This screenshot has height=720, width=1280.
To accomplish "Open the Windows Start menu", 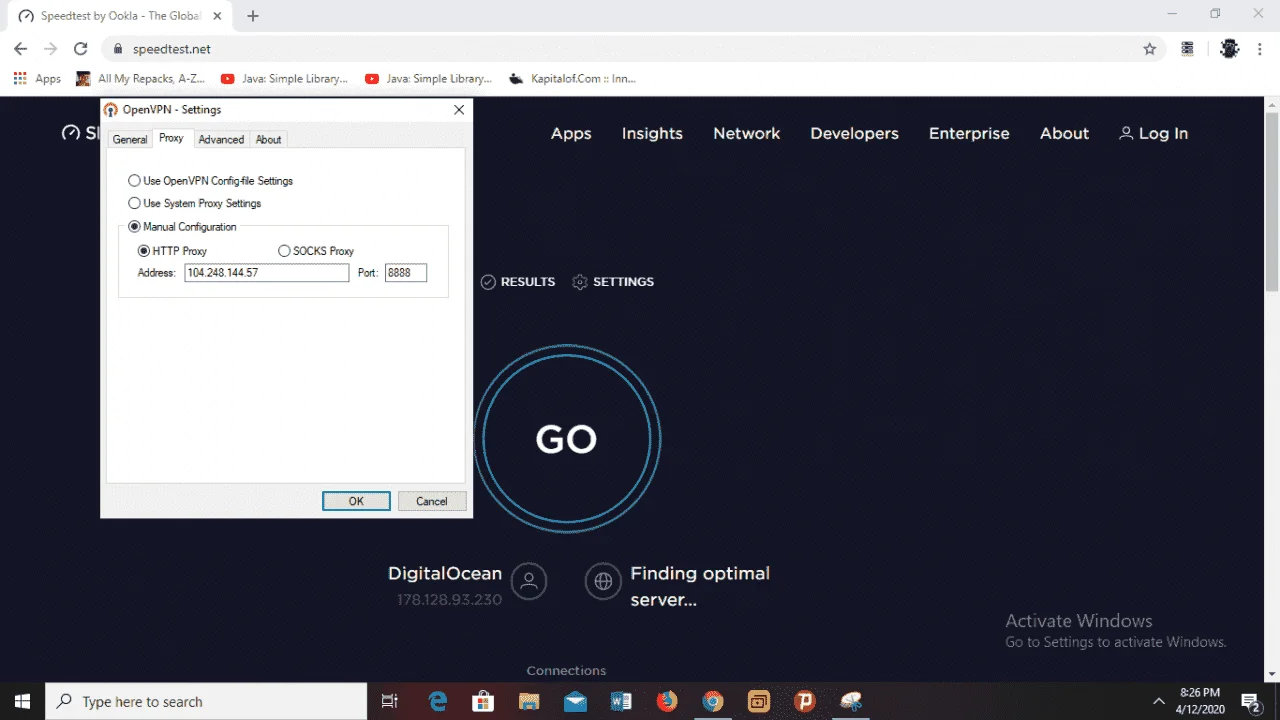I will (x=22, y=701).
